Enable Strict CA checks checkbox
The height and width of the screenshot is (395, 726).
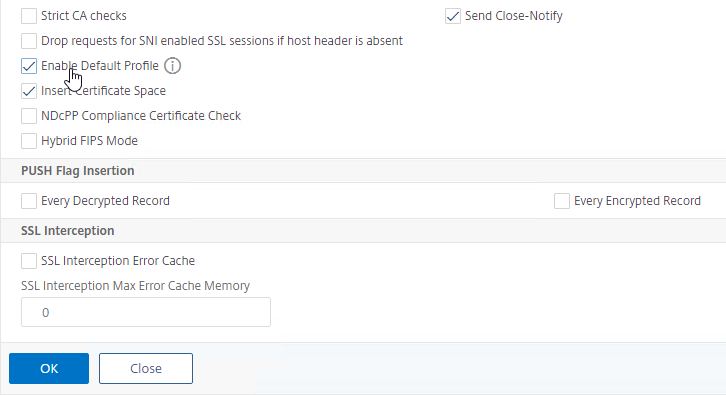29,16
